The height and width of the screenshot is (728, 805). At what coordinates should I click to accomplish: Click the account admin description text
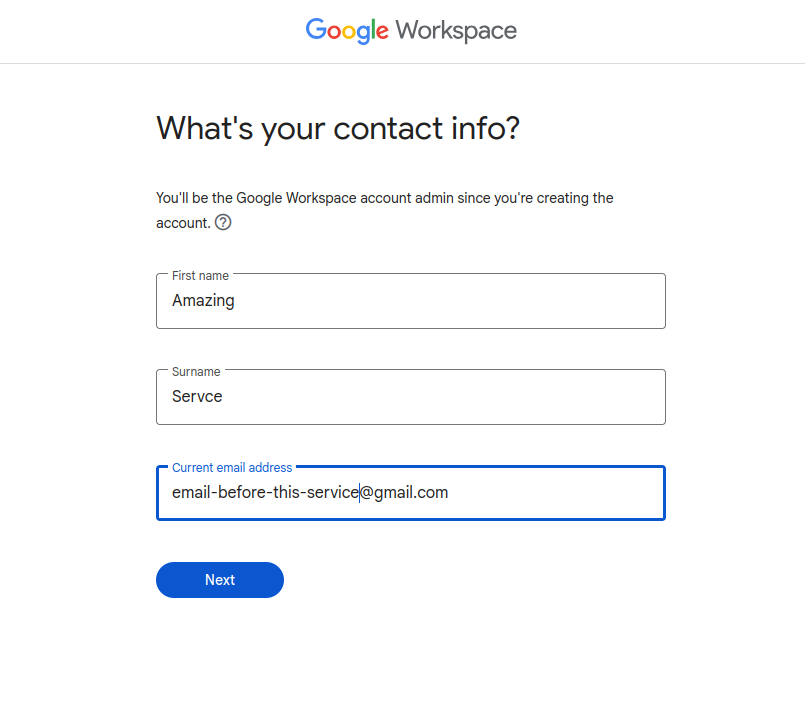point(385,198)
